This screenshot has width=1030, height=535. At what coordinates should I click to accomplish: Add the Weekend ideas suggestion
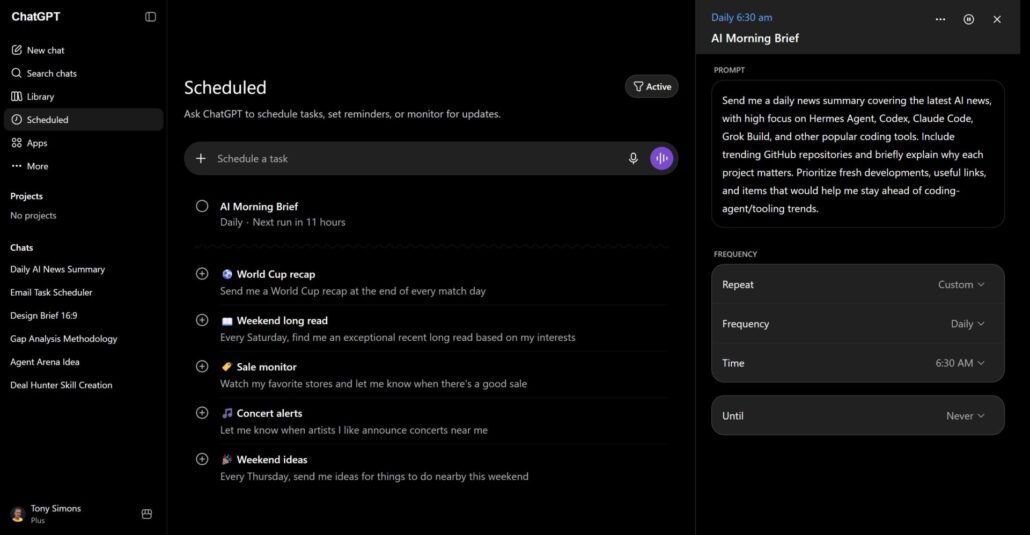[202, 459]
